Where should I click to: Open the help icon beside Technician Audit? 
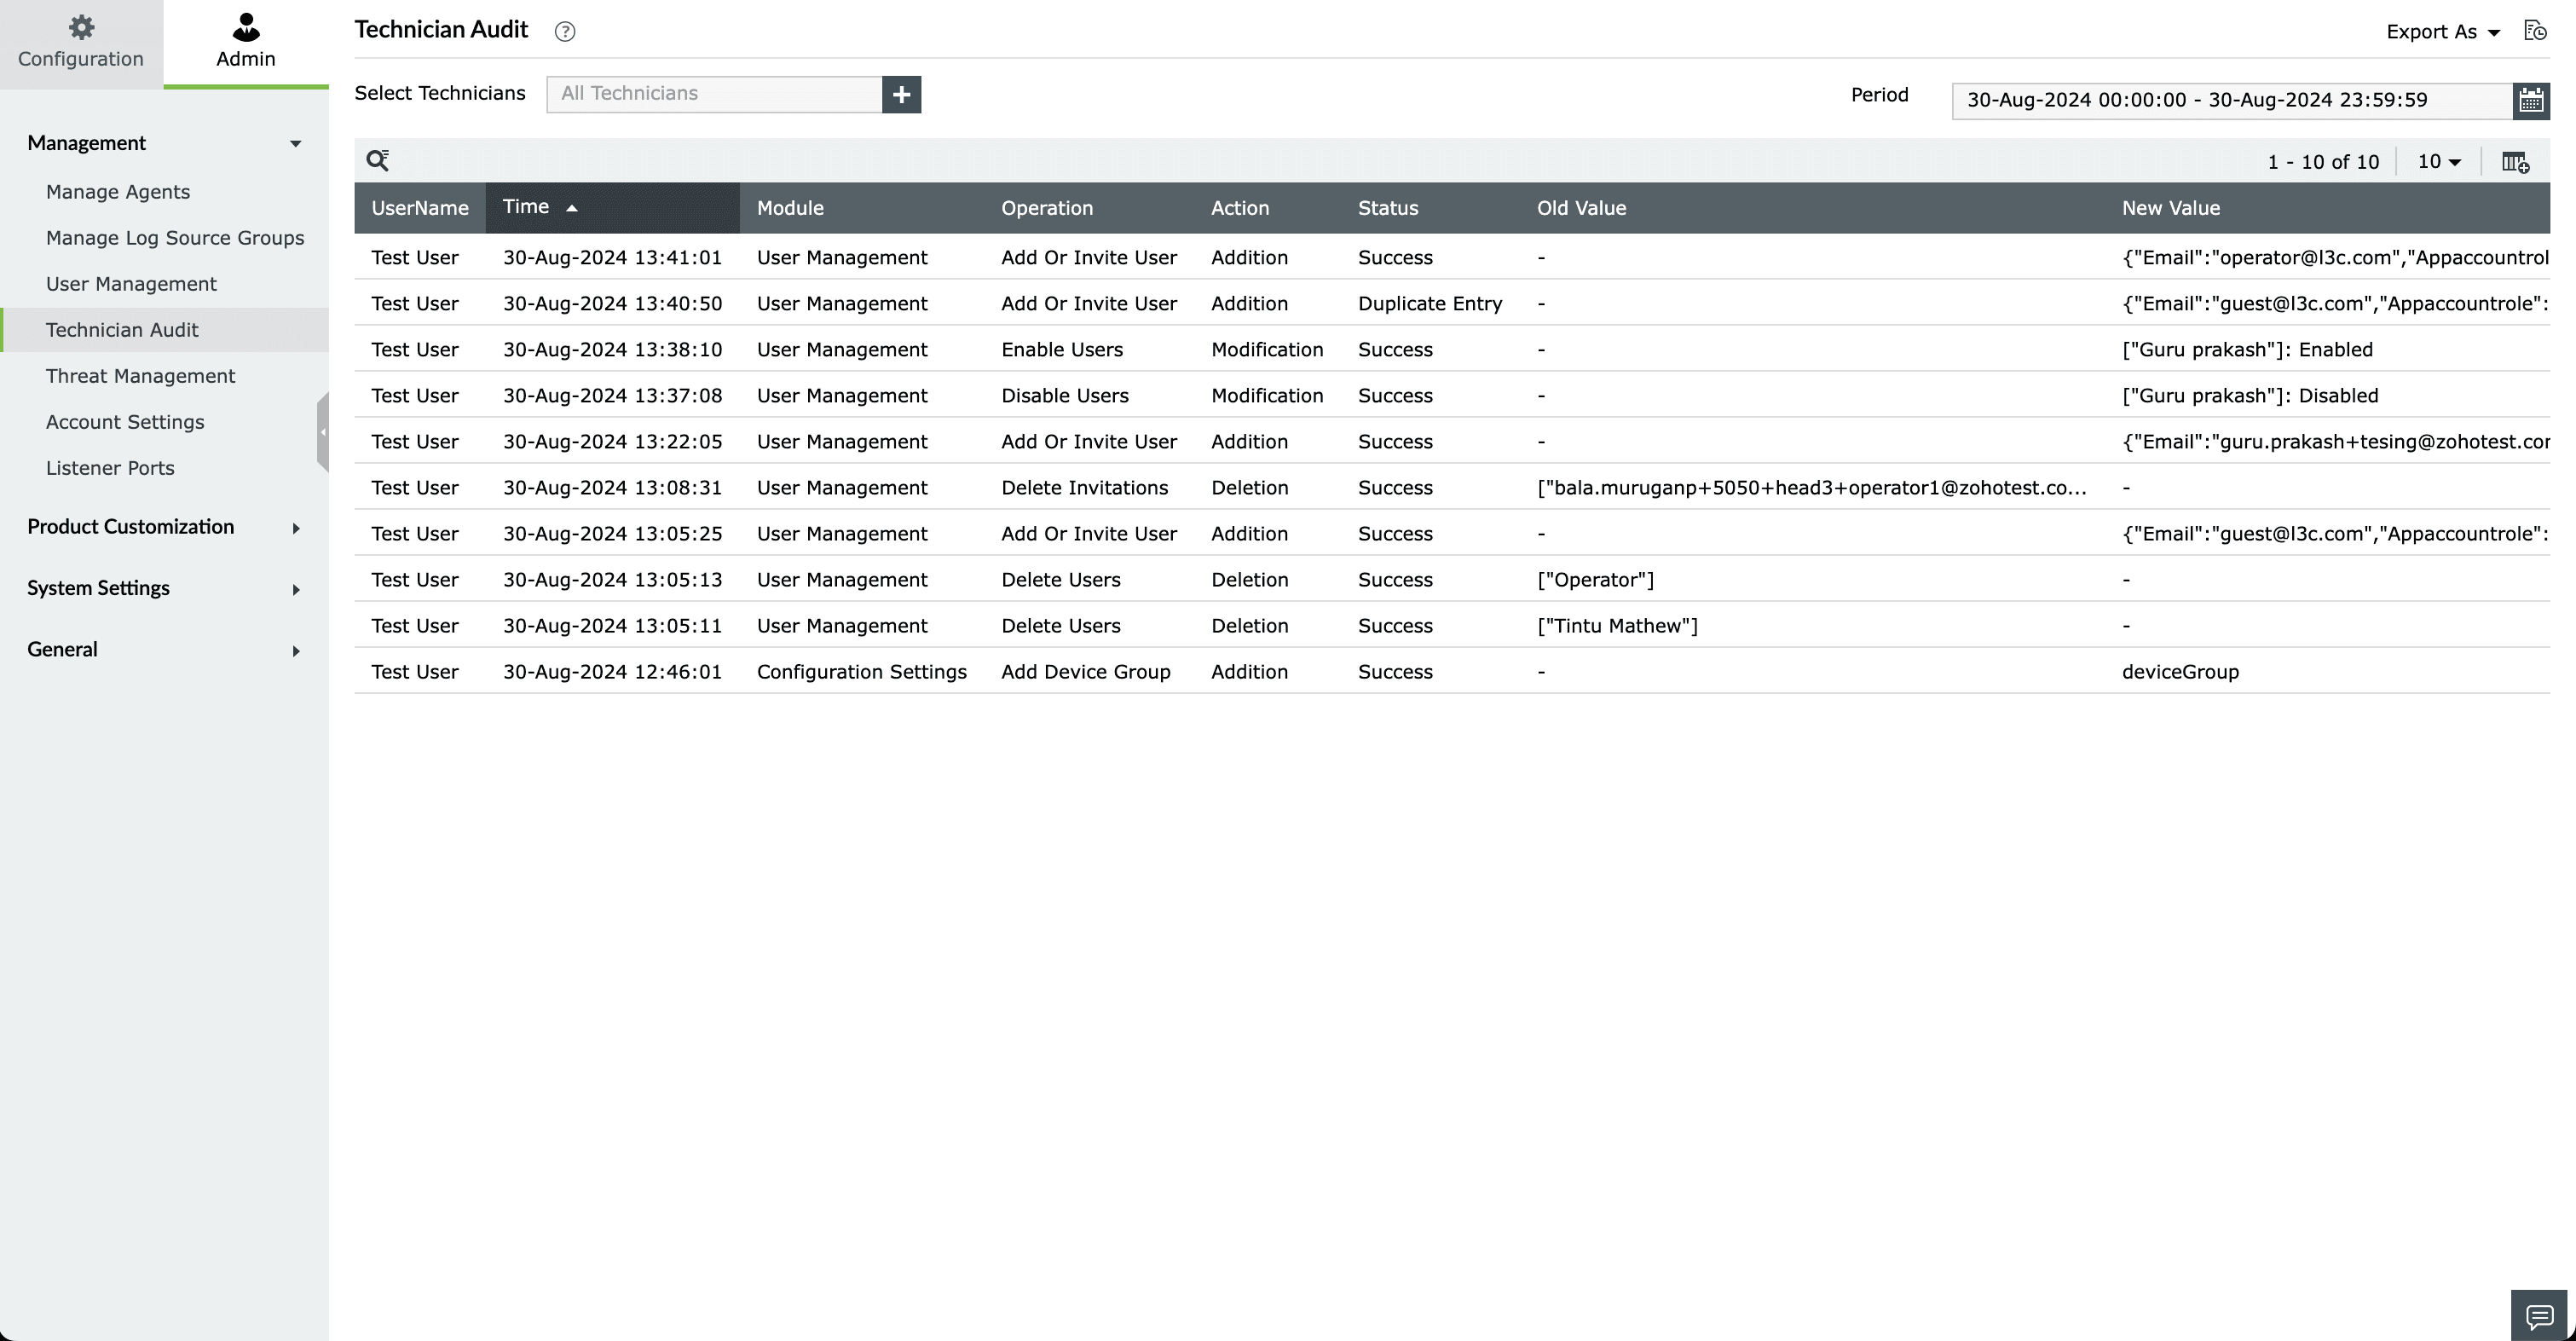coord(565,32)
